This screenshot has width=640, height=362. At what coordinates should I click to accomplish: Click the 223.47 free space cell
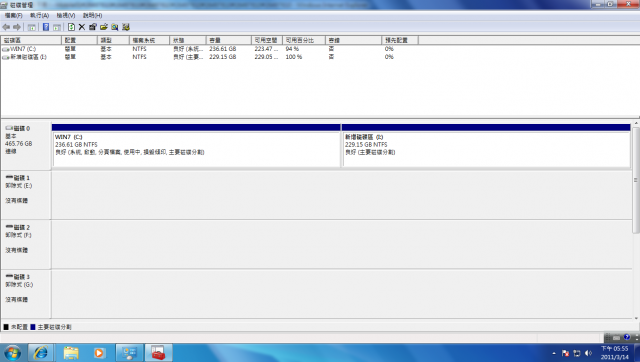coord(266,49)
